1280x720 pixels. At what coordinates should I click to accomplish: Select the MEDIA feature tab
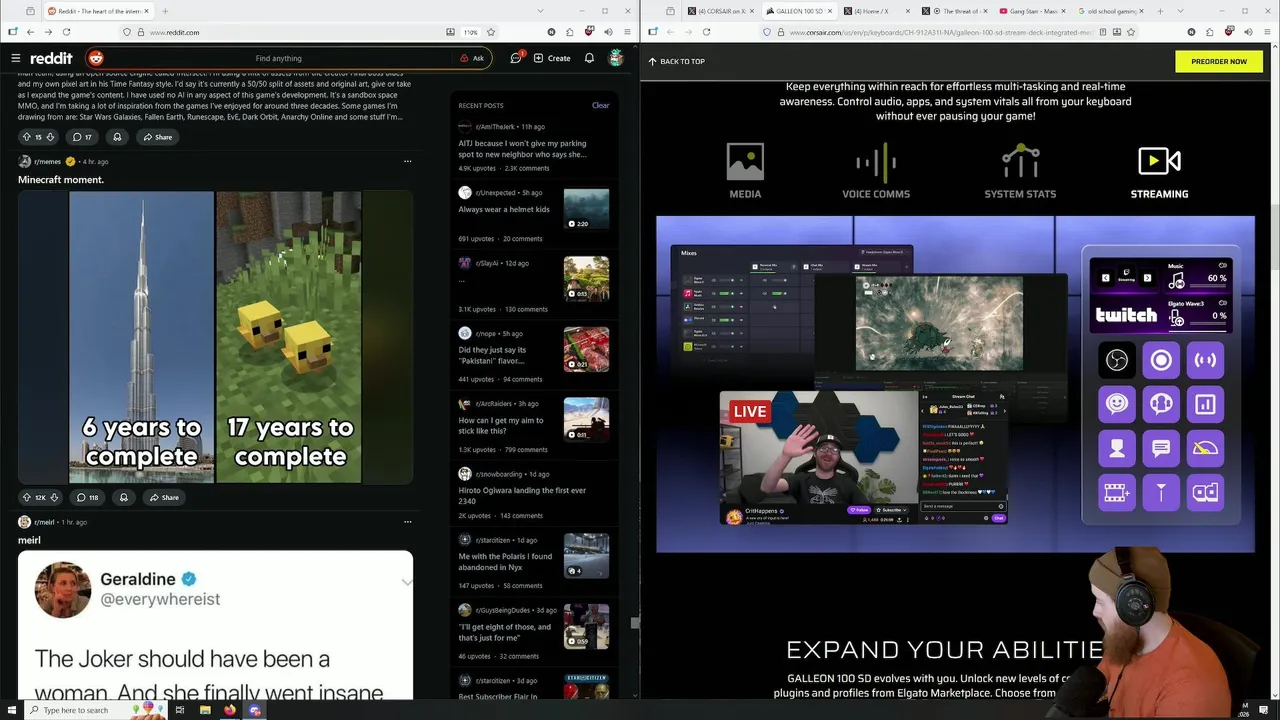pos(745,171)
